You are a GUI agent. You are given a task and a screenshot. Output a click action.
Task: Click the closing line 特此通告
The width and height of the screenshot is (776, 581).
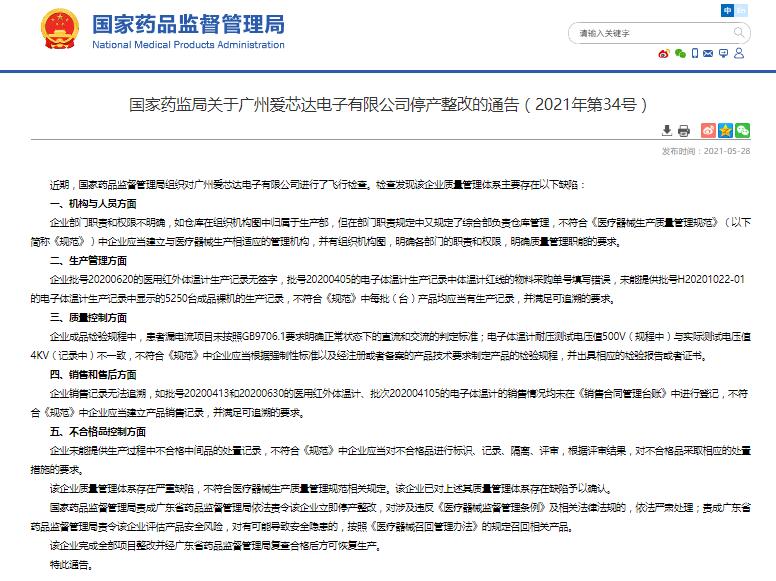pos(71,564)
